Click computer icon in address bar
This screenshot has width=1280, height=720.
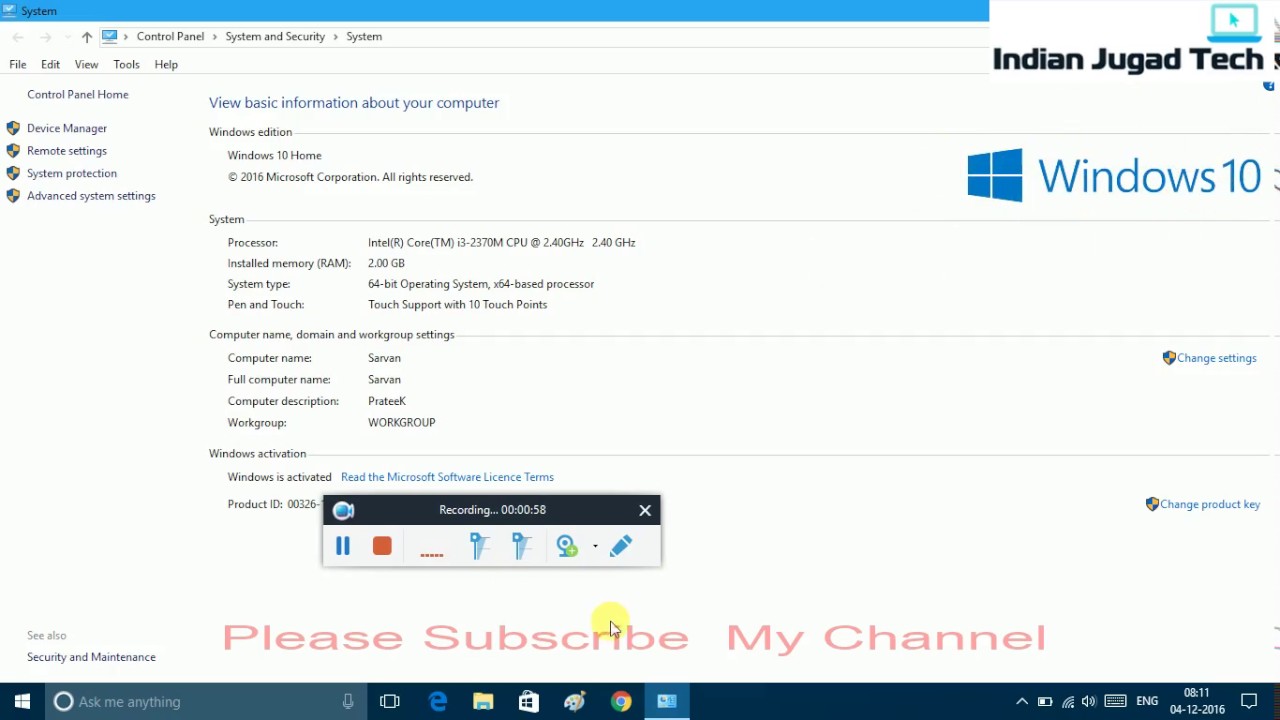point(110,36)
